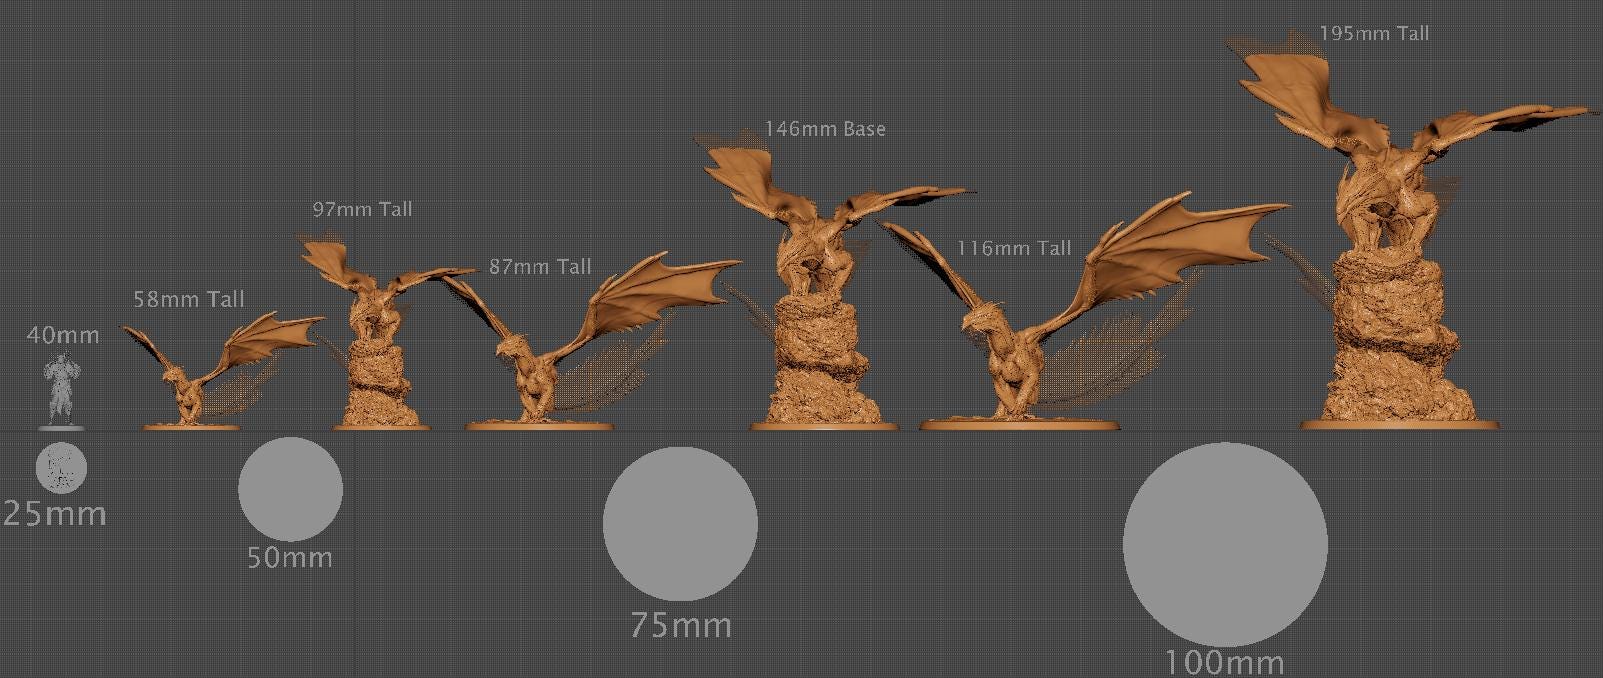Click the "195mm Tall" label
Viewport: 1603px width, 678px height.
[1374, 33]
